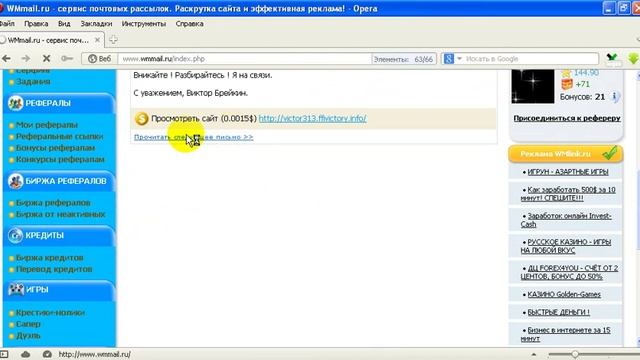Open Дуэль game link
Image resolution: width=640 pixels, height=360 pixels.
tap(28, 336)
